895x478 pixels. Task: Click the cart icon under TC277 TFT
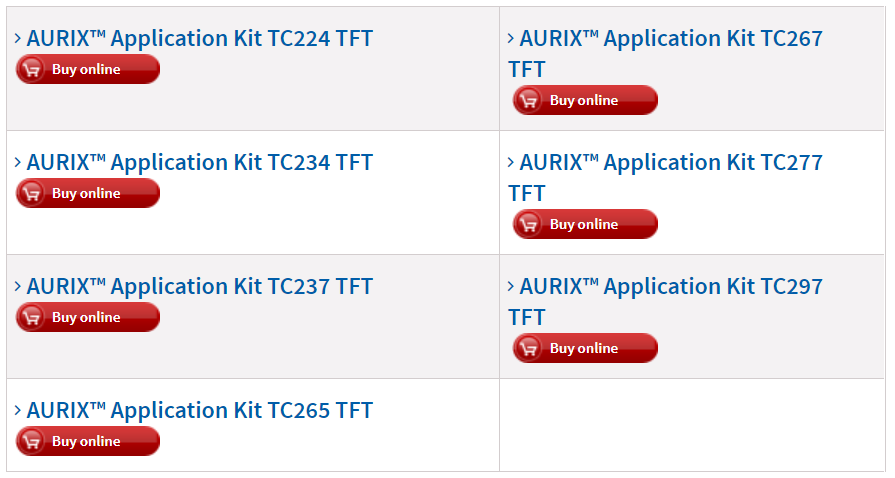pos(530,225)
